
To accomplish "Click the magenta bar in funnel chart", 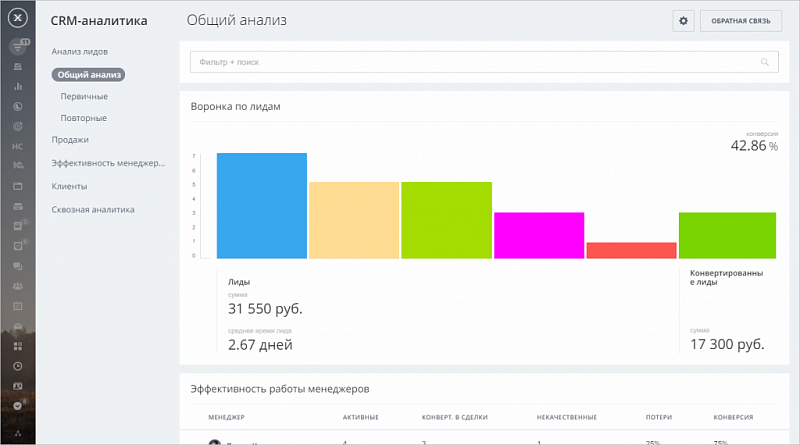I will point(538,235).
